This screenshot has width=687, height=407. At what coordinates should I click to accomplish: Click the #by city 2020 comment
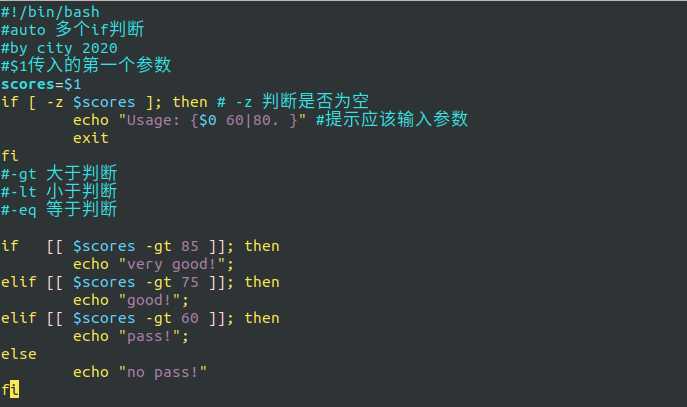[59, 48]
